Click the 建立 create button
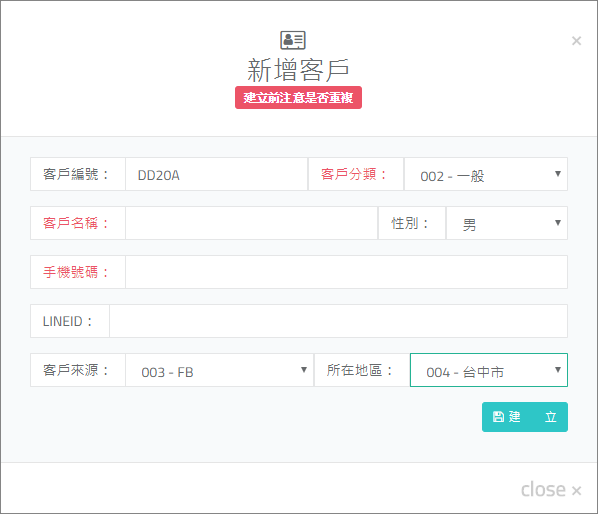Image resolution: width=598 pixels, height=514 pixels. point(525,417)
